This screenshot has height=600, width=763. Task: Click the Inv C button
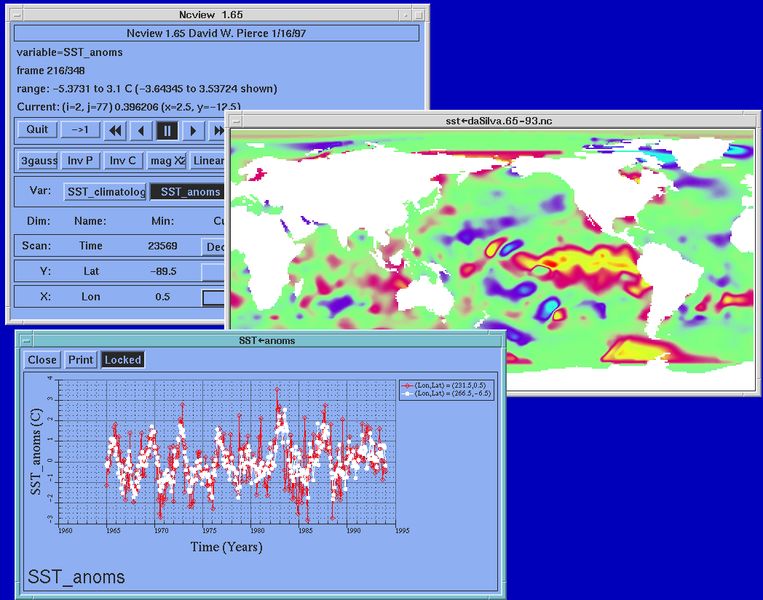[123, 161]
